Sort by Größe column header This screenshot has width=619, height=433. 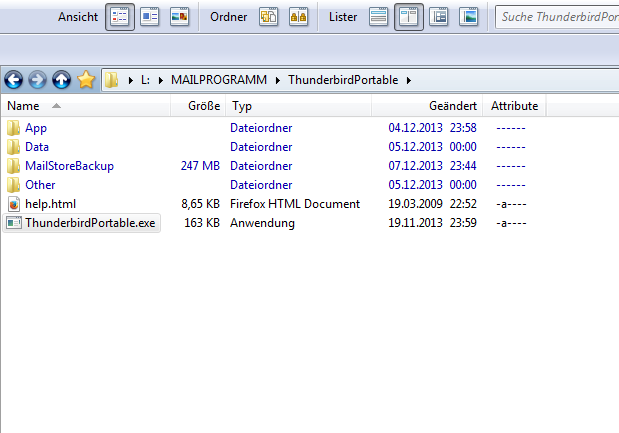tap(198, 106)
